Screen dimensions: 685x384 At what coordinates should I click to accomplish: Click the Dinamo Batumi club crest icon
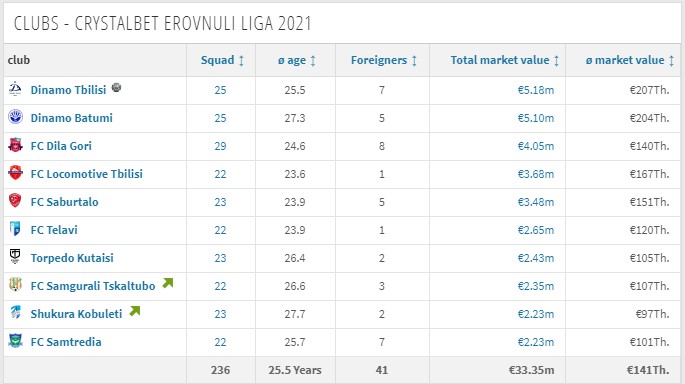pos(15,117)
